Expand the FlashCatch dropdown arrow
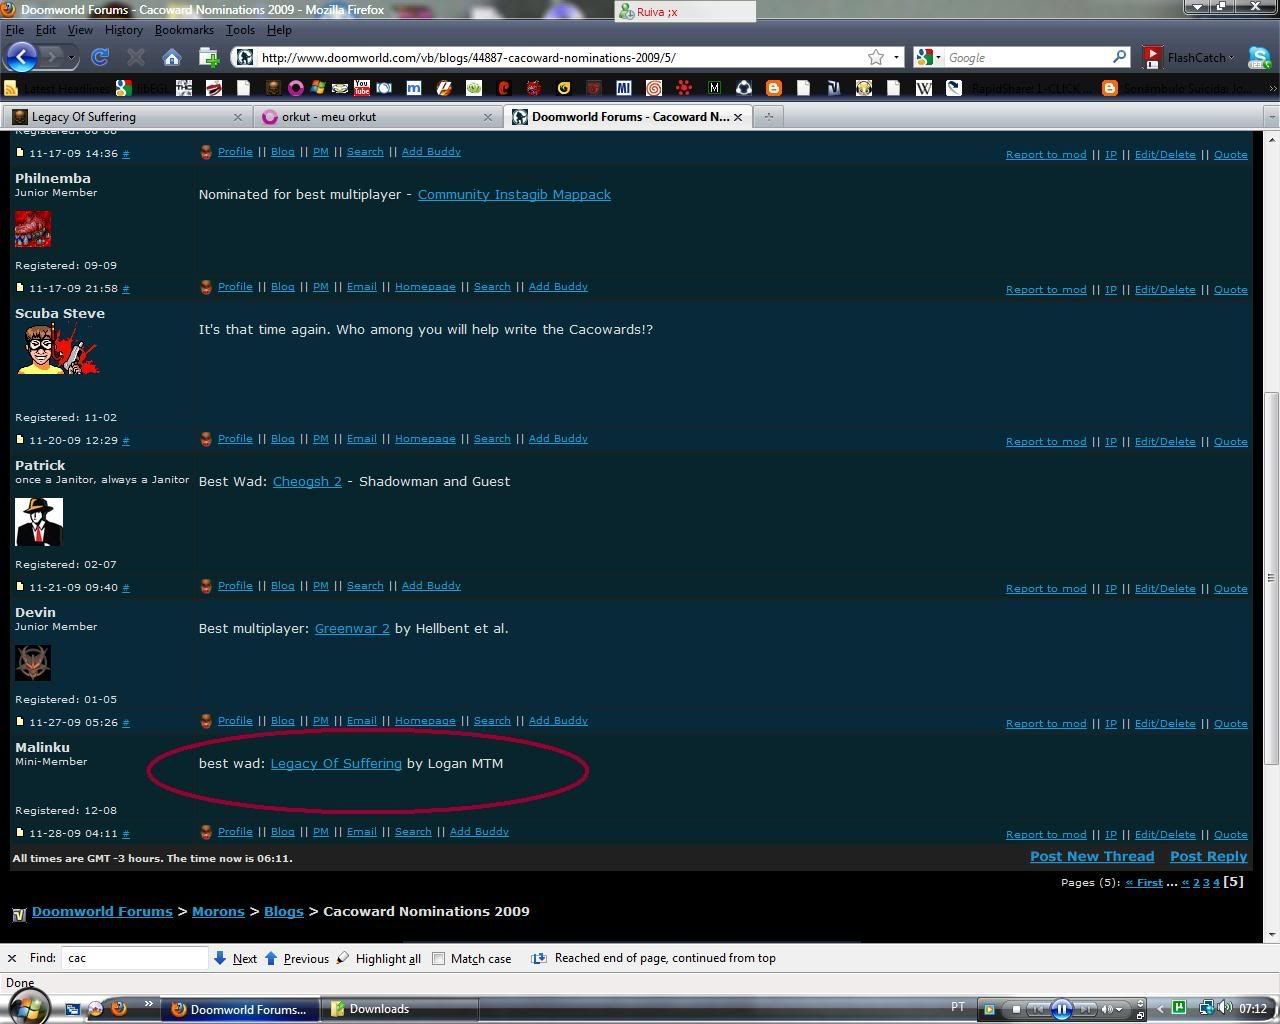 (1232, 57)
